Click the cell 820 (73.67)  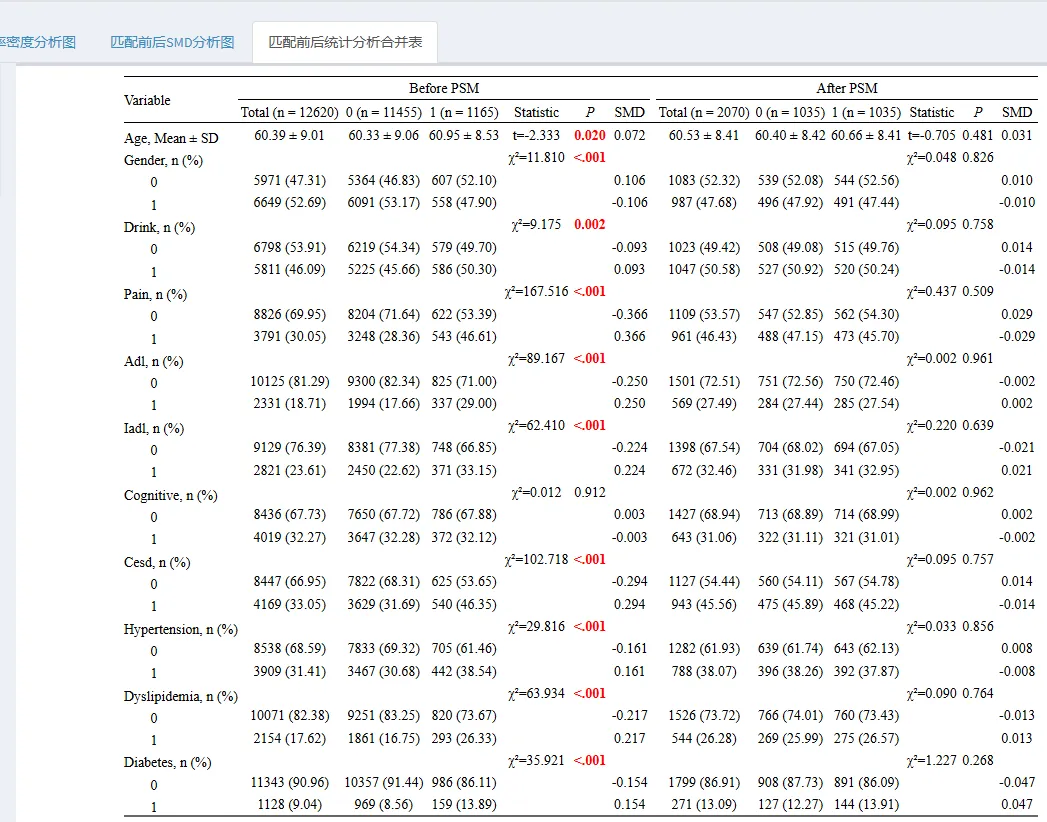coord(464,715)
